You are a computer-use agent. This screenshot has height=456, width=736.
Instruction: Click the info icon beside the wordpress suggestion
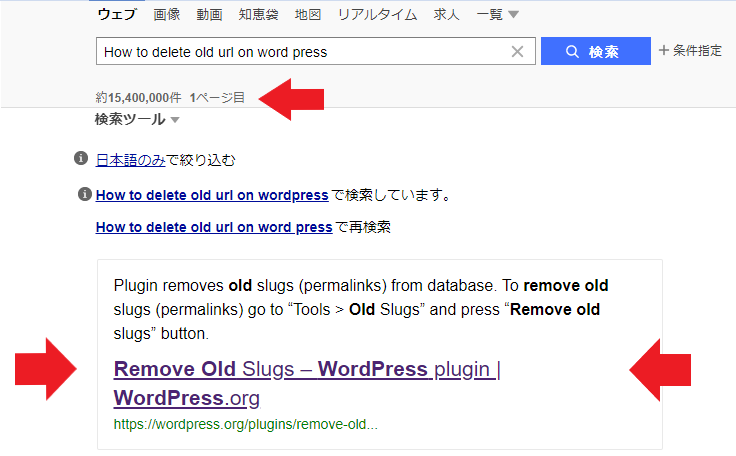pyautogui.click(x=84, y=193)
